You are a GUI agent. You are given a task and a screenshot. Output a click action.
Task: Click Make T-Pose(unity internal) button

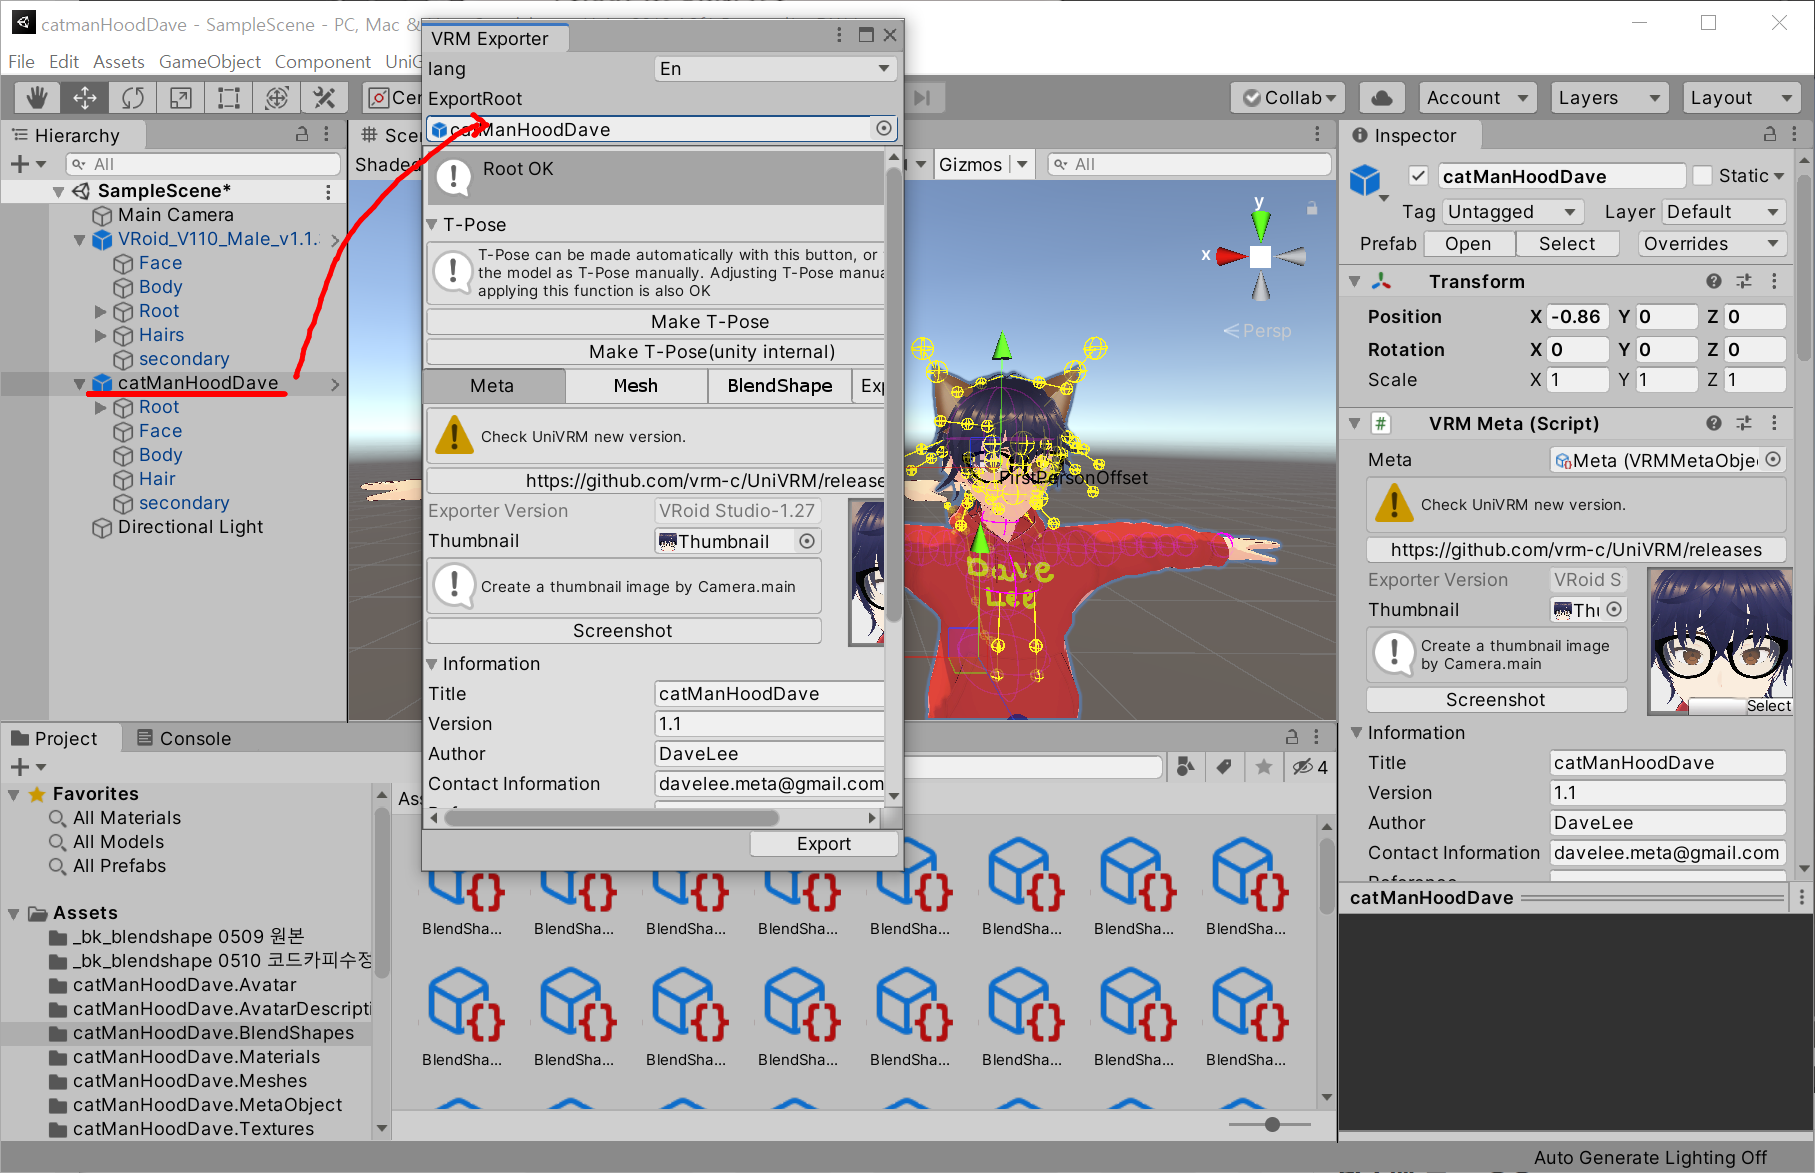pyautogui.click(x=656, y=351)
